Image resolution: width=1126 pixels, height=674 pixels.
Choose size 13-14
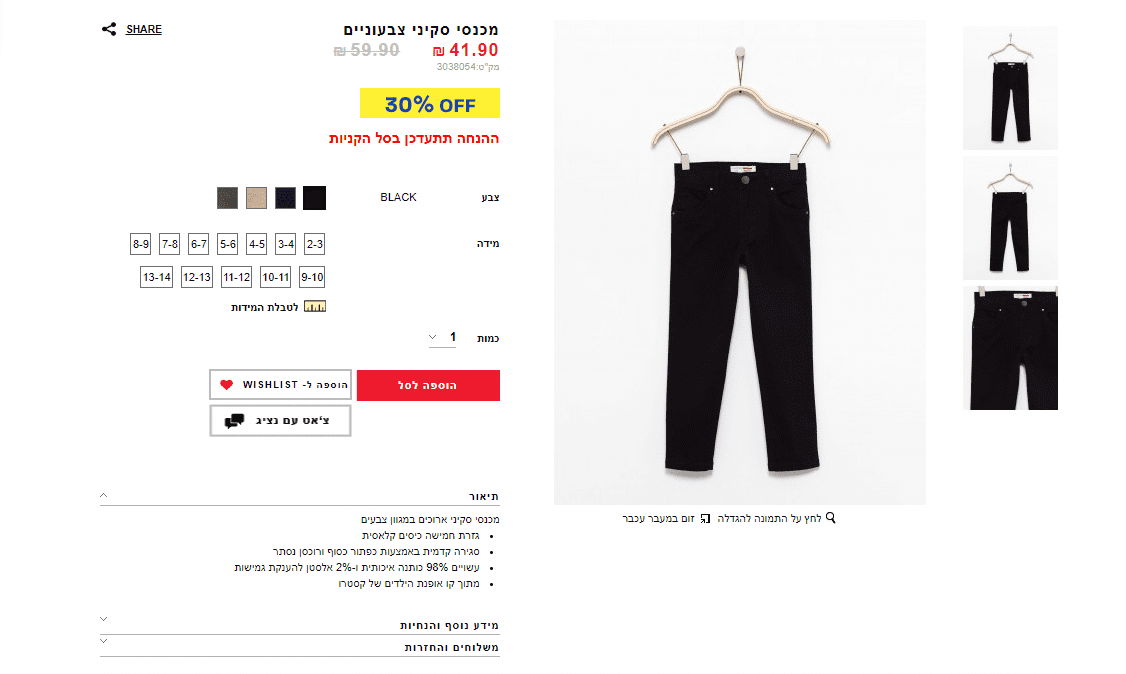[157, 277]
